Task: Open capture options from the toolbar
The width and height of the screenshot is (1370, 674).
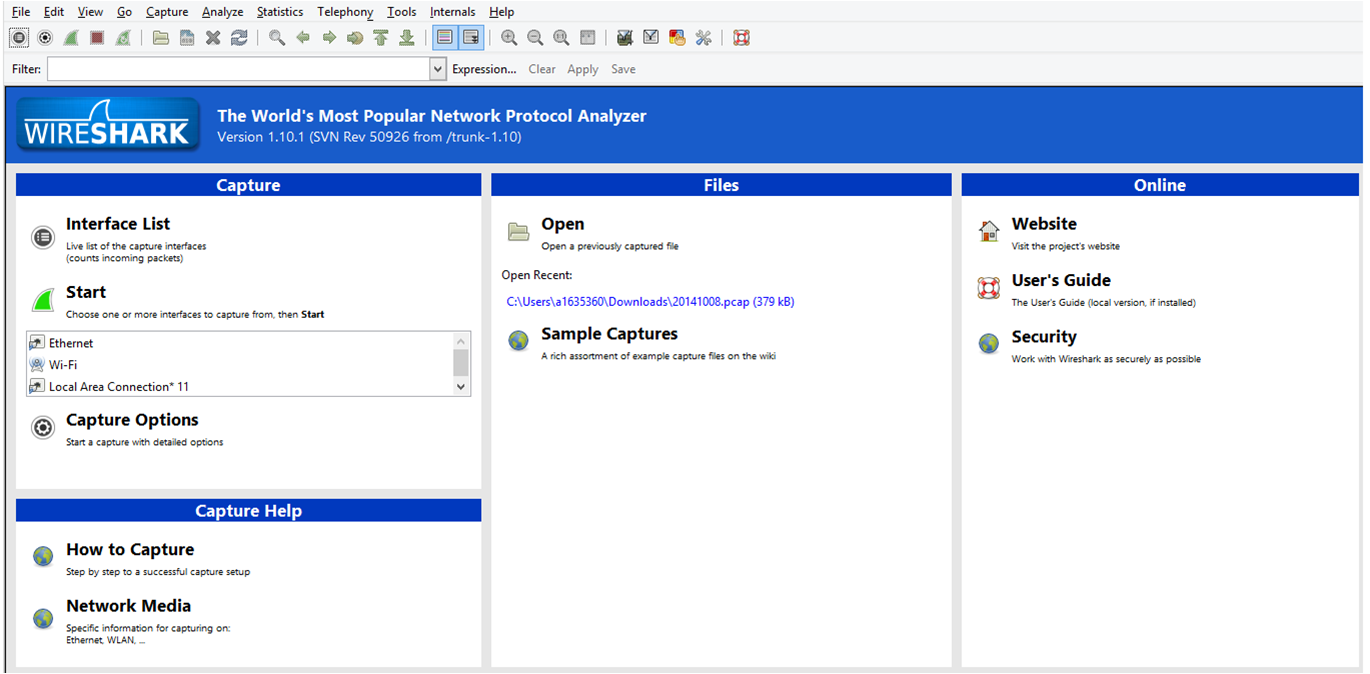Action: pyautogui.click(x=45, y=38)
